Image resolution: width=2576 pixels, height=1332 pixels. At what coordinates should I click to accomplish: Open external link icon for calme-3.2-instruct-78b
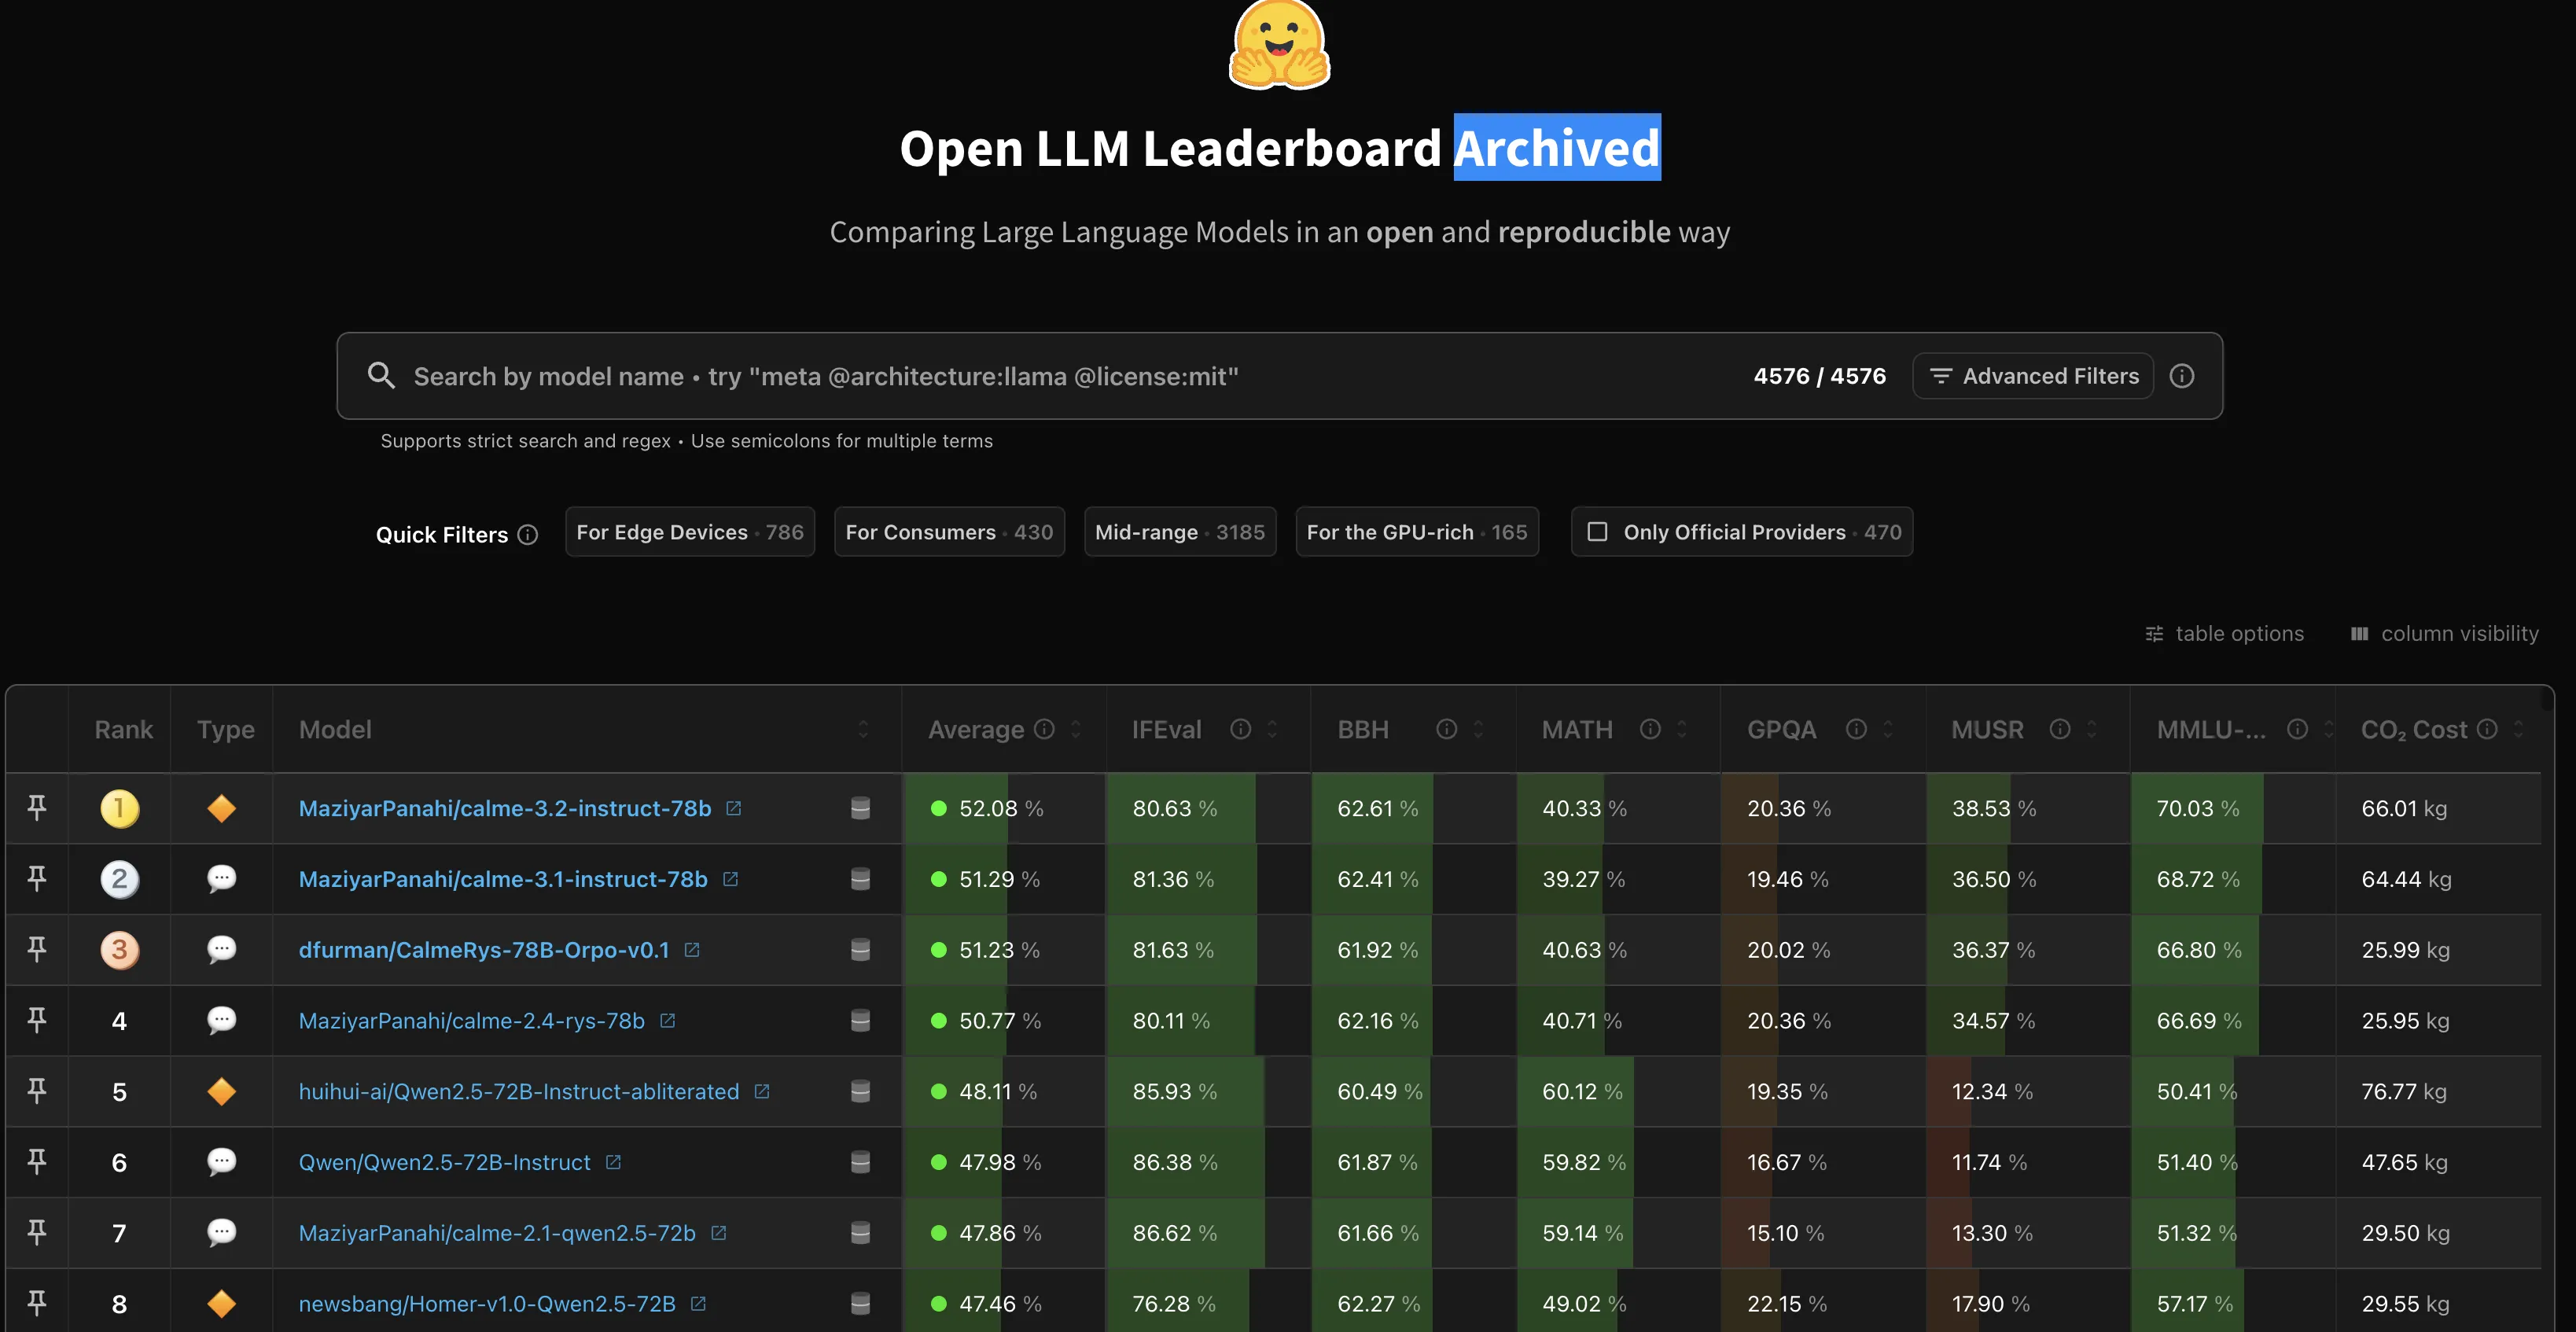pos(733,808)
